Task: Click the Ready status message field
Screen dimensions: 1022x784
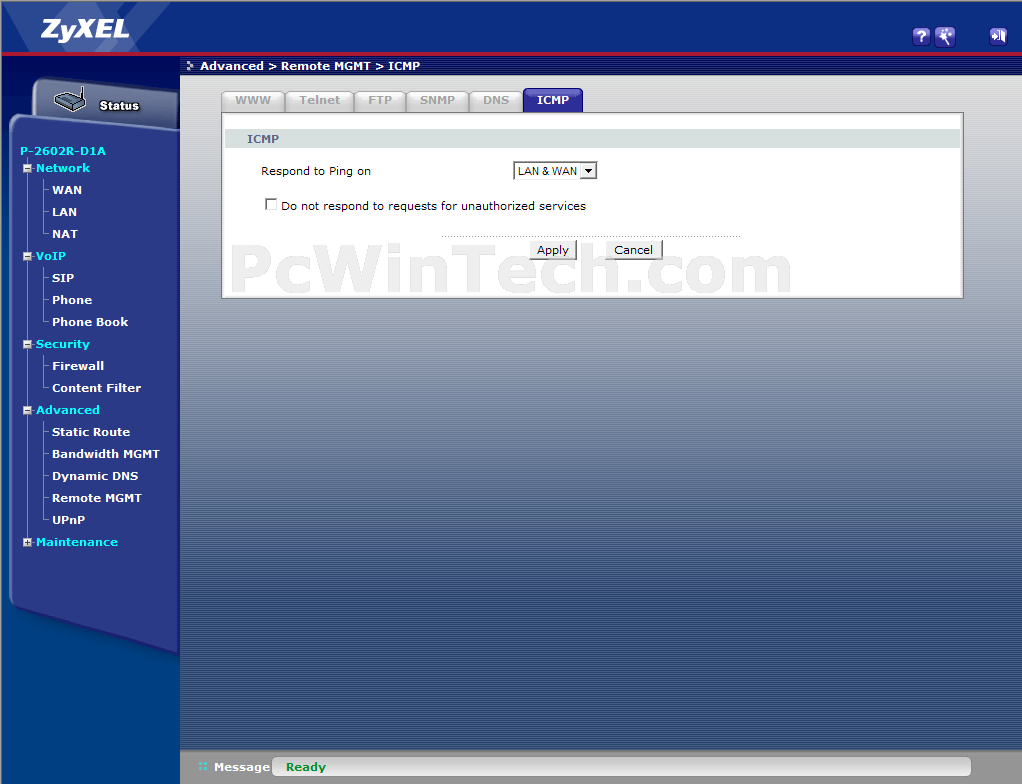Action: tap(621, 767)
